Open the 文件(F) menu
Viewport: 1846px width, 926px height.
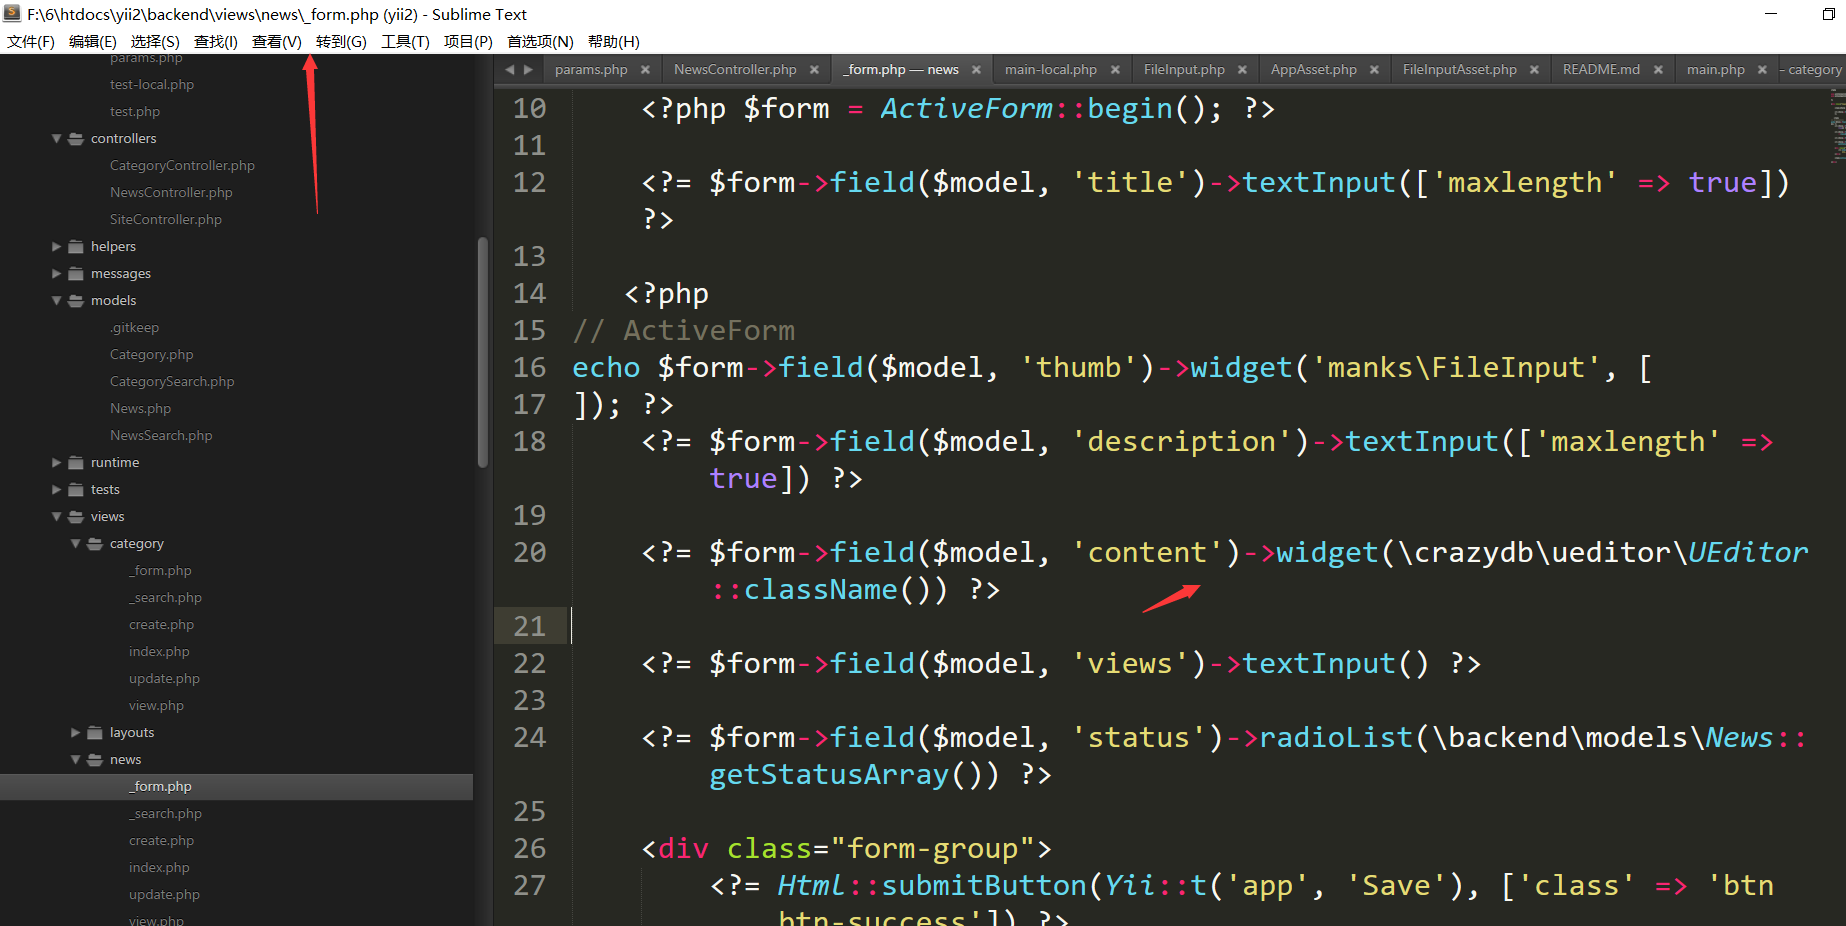31,41
